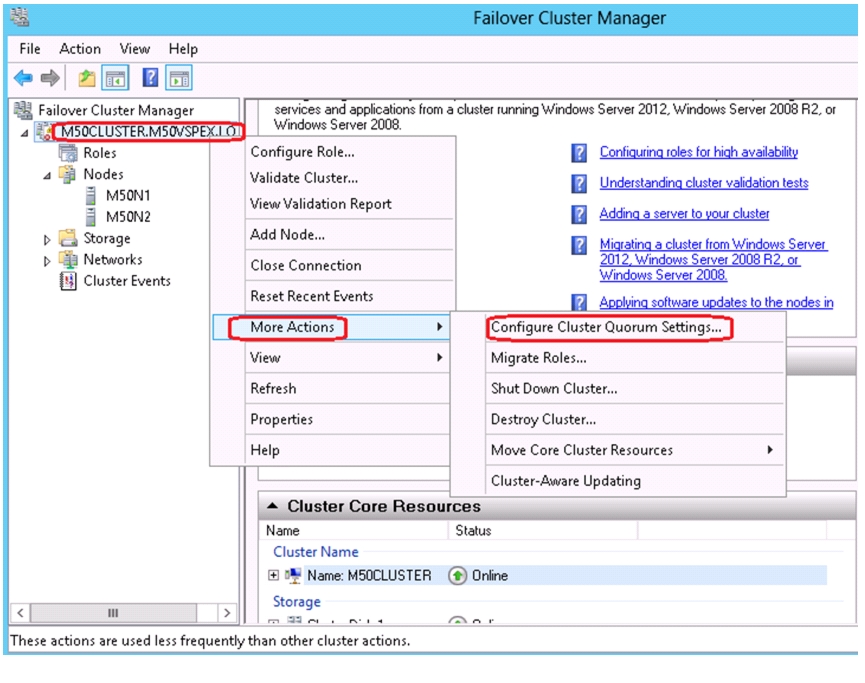The height and width of the screenshot is (683, 865).
Task: Click the Nodes folder icon in the tree
Action: pyautogui.click(x=67, y=174)
